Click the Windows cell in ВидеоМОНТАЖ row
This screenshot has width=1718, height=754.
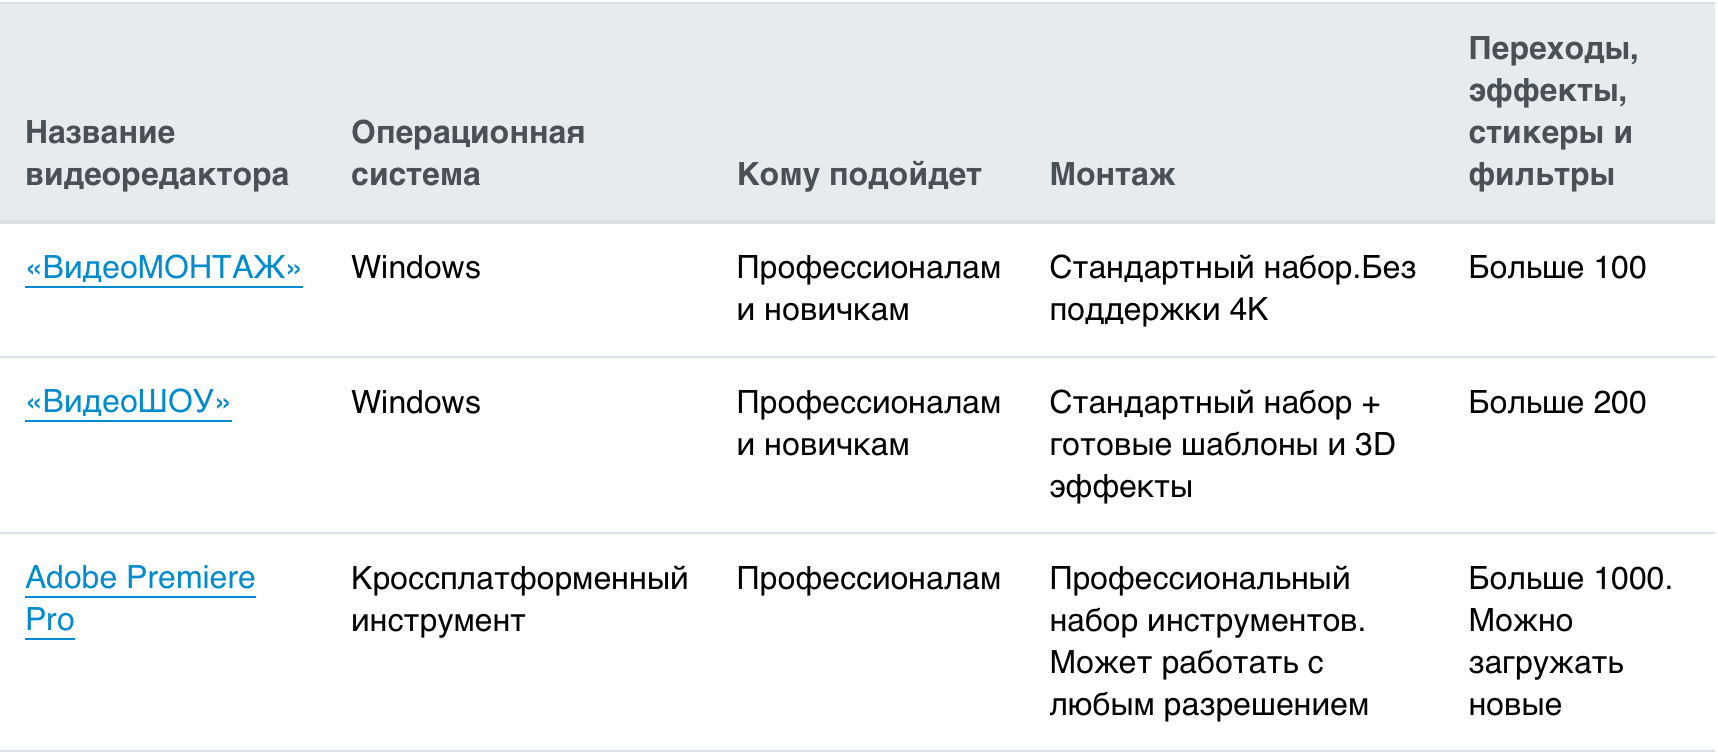coord(416,268)
